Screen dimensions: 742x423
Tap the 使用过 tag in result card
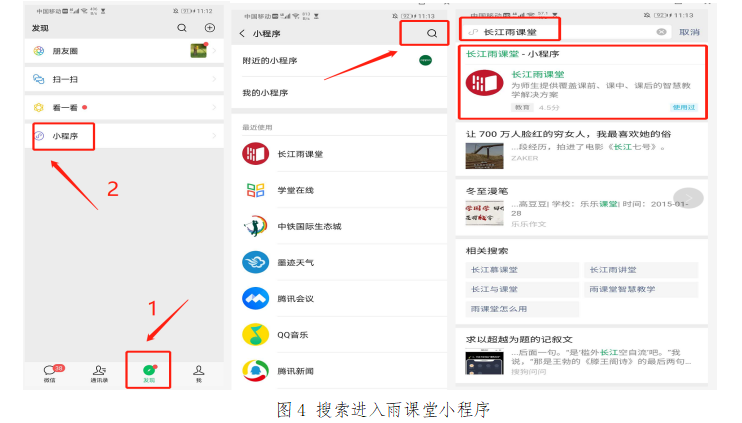(684, 107)
